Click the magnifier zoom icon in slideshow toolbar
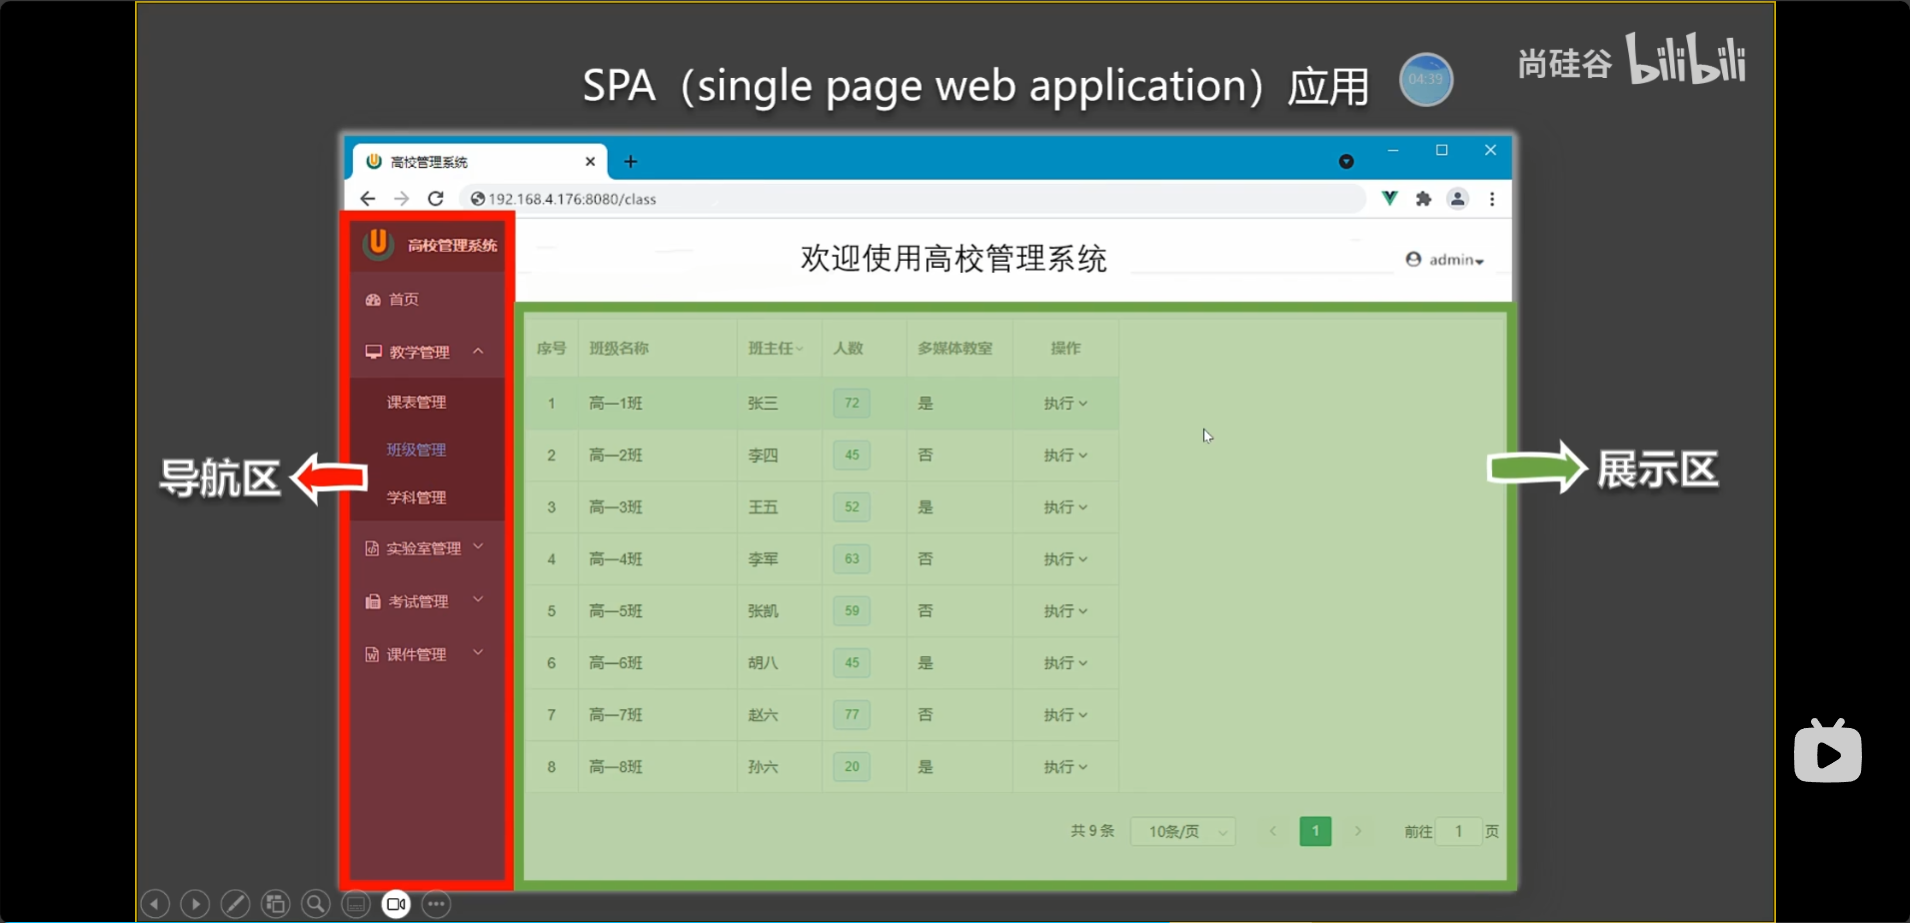 315,904
